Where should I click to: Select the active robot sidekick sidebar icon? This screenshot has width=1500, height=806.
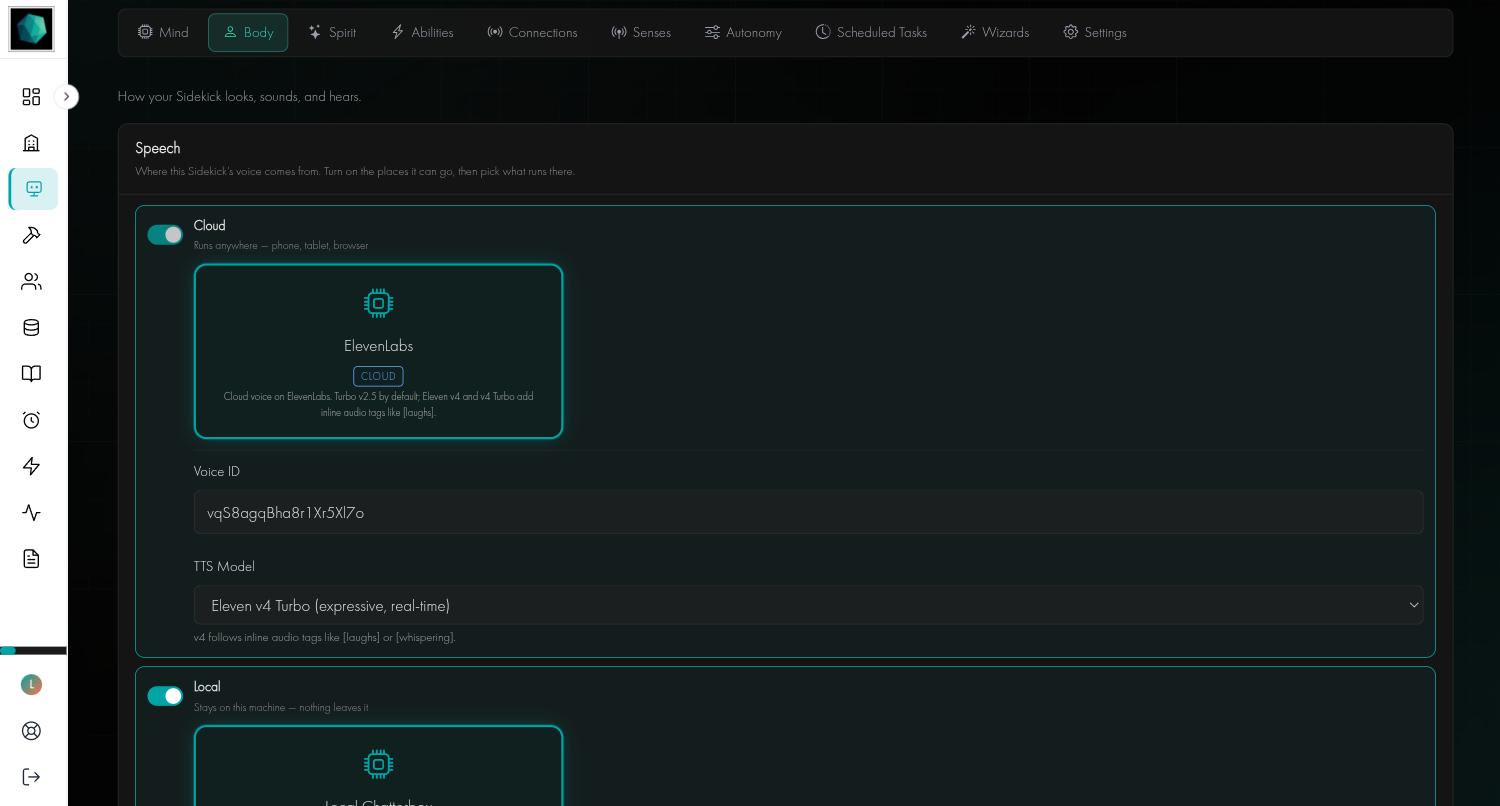[x=34, y=189]
